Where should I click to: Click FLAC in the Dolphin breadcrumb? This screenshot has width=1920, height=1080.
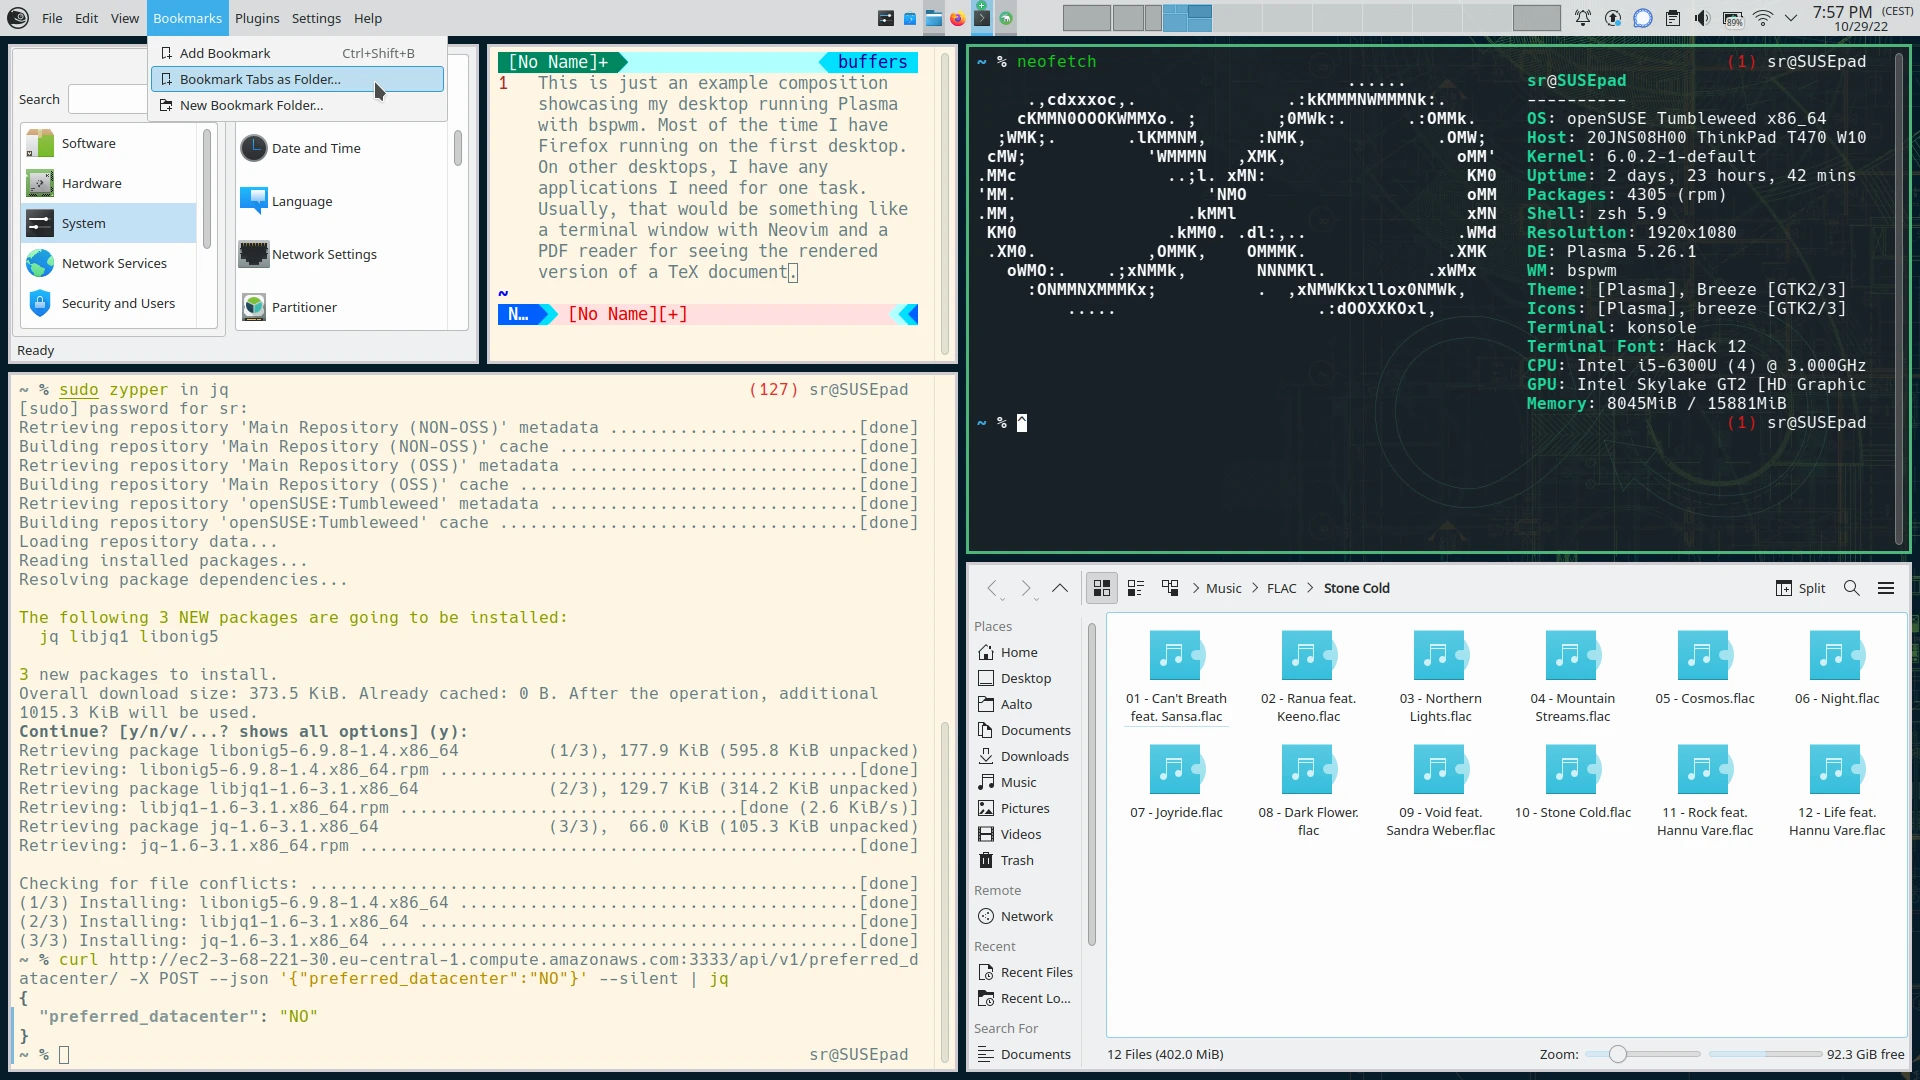coord(1281,588)
